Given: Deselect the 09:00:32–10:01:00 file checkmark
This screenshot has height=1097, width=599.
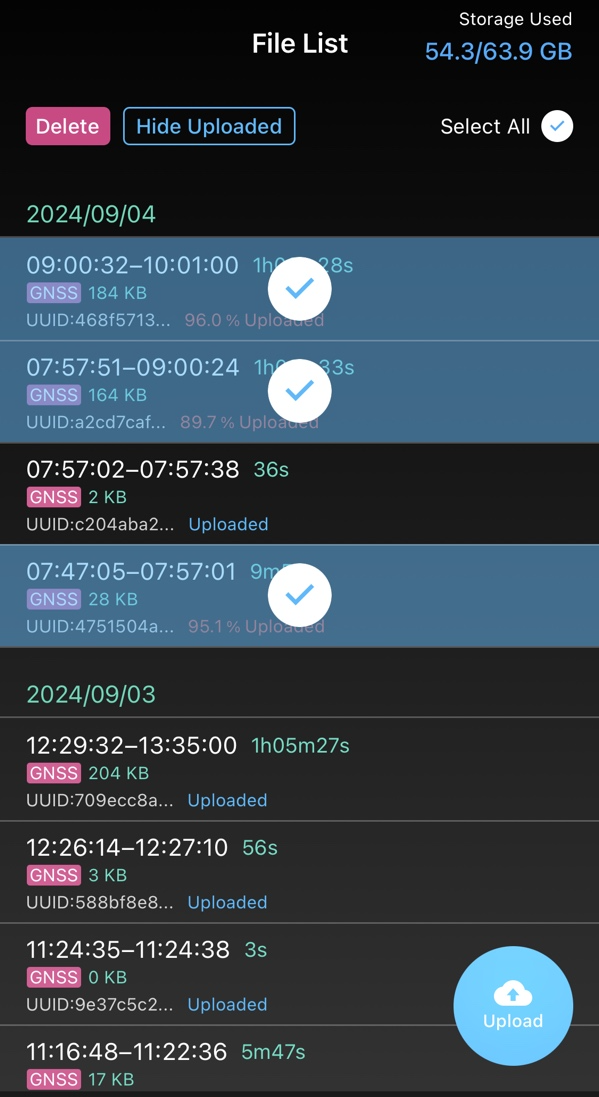Looking at the screenshot, I should tap(298, 289).
